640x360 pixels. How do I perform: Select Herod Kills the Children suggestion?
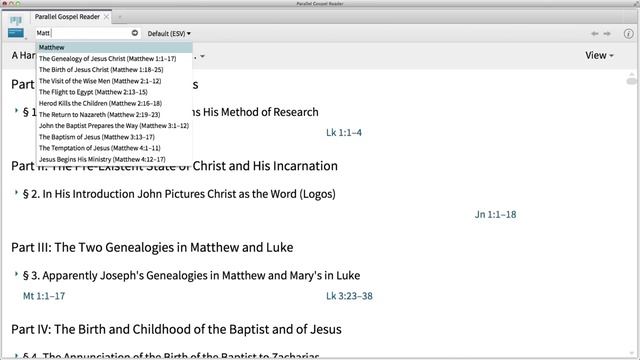click(x=114, y=104)
